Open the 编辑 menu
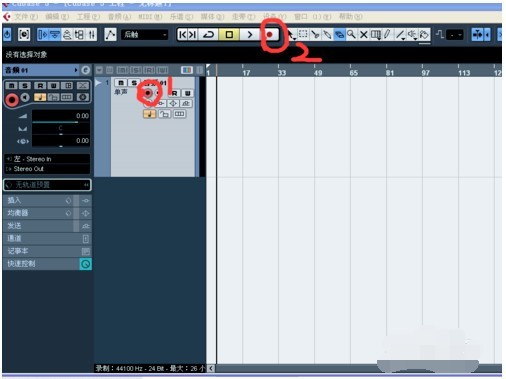This screenshot has width=506, height=379. [57, 17]
